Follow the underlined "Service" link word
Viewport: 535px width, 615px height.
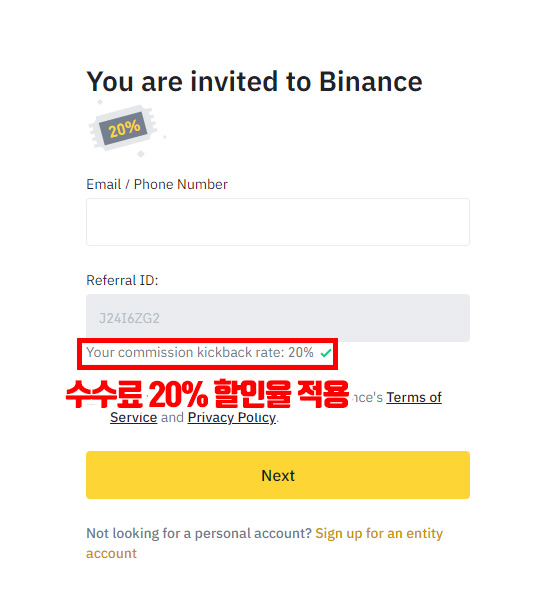(133, 417)
